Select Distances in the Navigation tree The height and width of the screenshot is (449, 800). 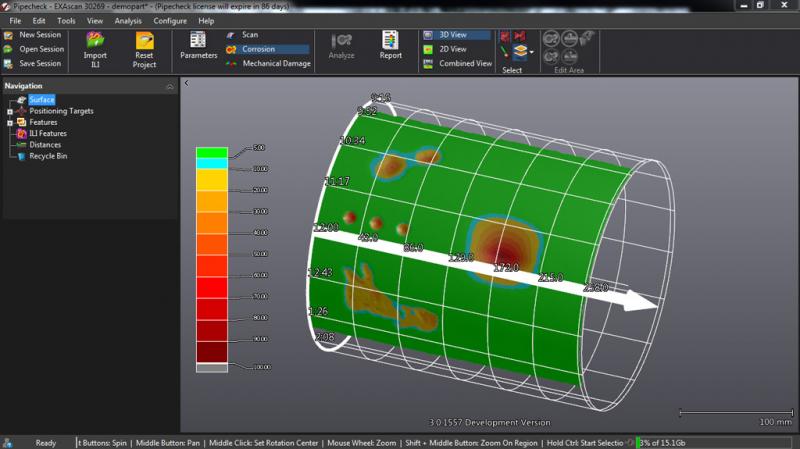point(45,145)
